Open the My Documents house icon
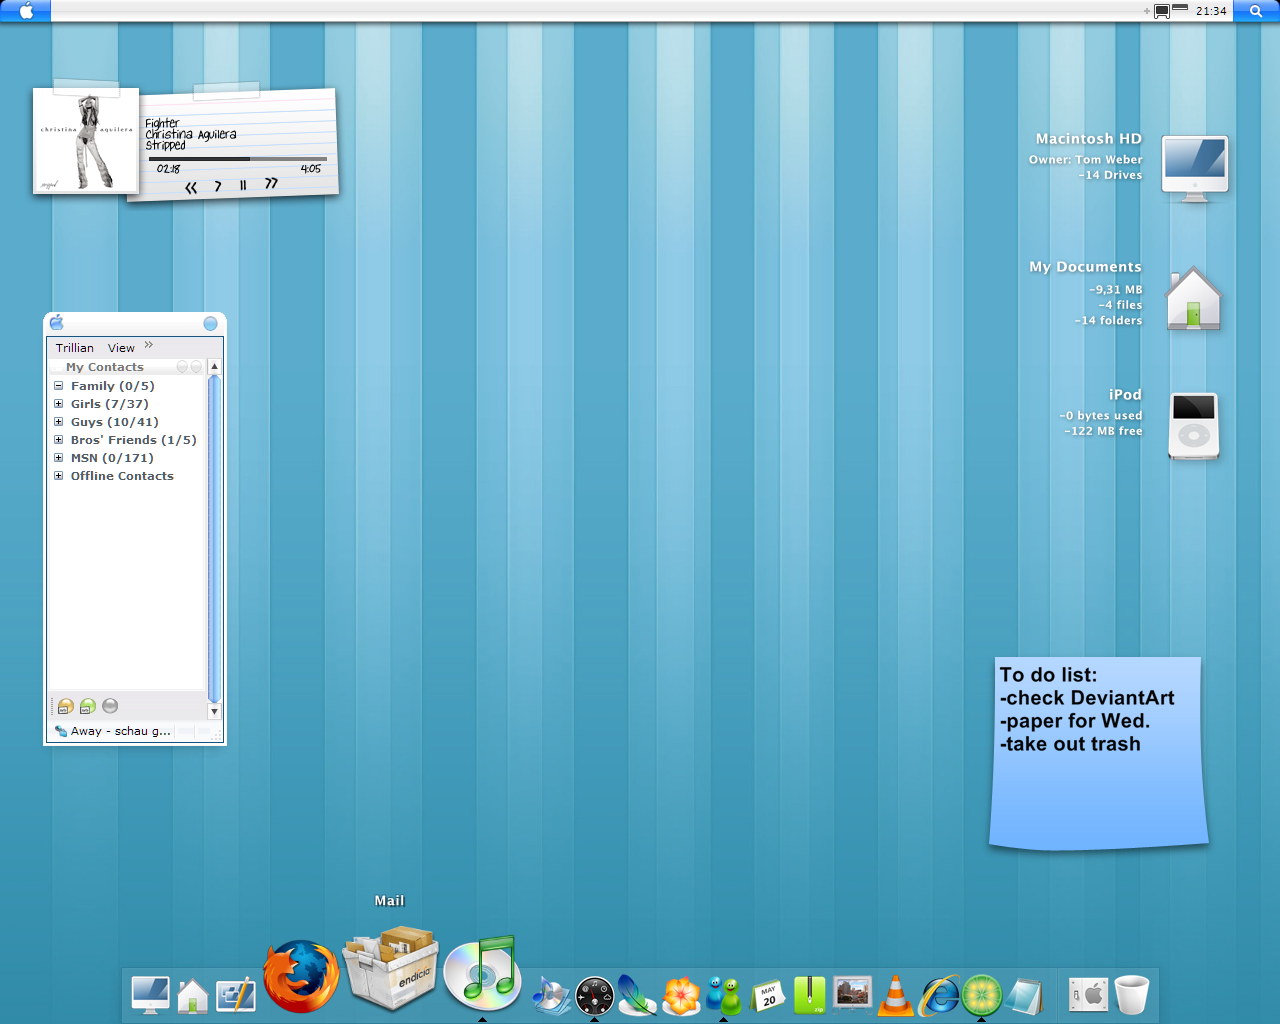The width and height of the screenshot is (1280, 1024). pyautogui.click(x=1193, y=298)
